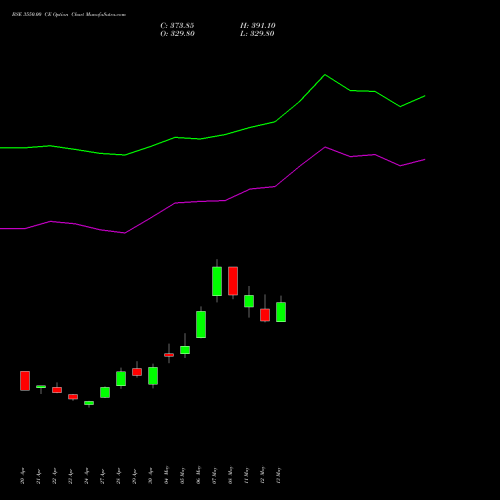Select the green candlestick for 27 Apr
500x500 pixels.
(x=105, y=392)
